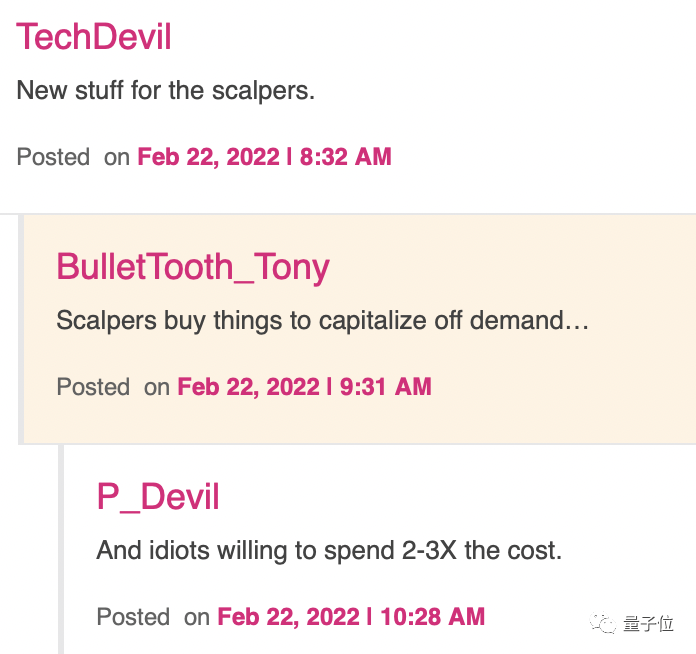The image size is (696, 654).
Task: Click the gray indent bar beside BulletTooth_Tony's reply
Action: (20, 328)
